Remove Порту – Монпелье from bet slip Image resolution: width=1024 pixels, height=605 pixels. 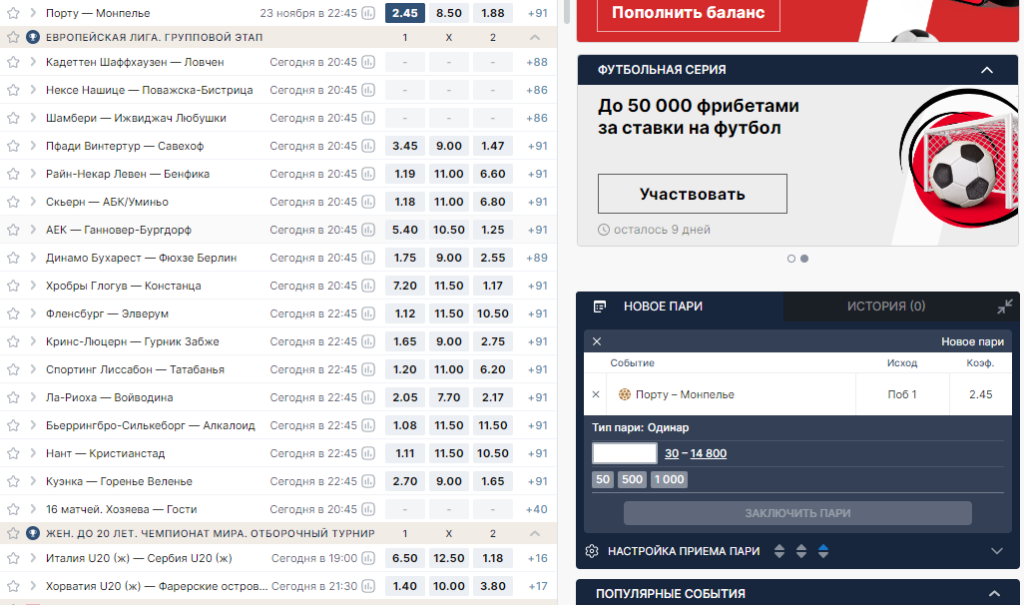coord(596,395)
